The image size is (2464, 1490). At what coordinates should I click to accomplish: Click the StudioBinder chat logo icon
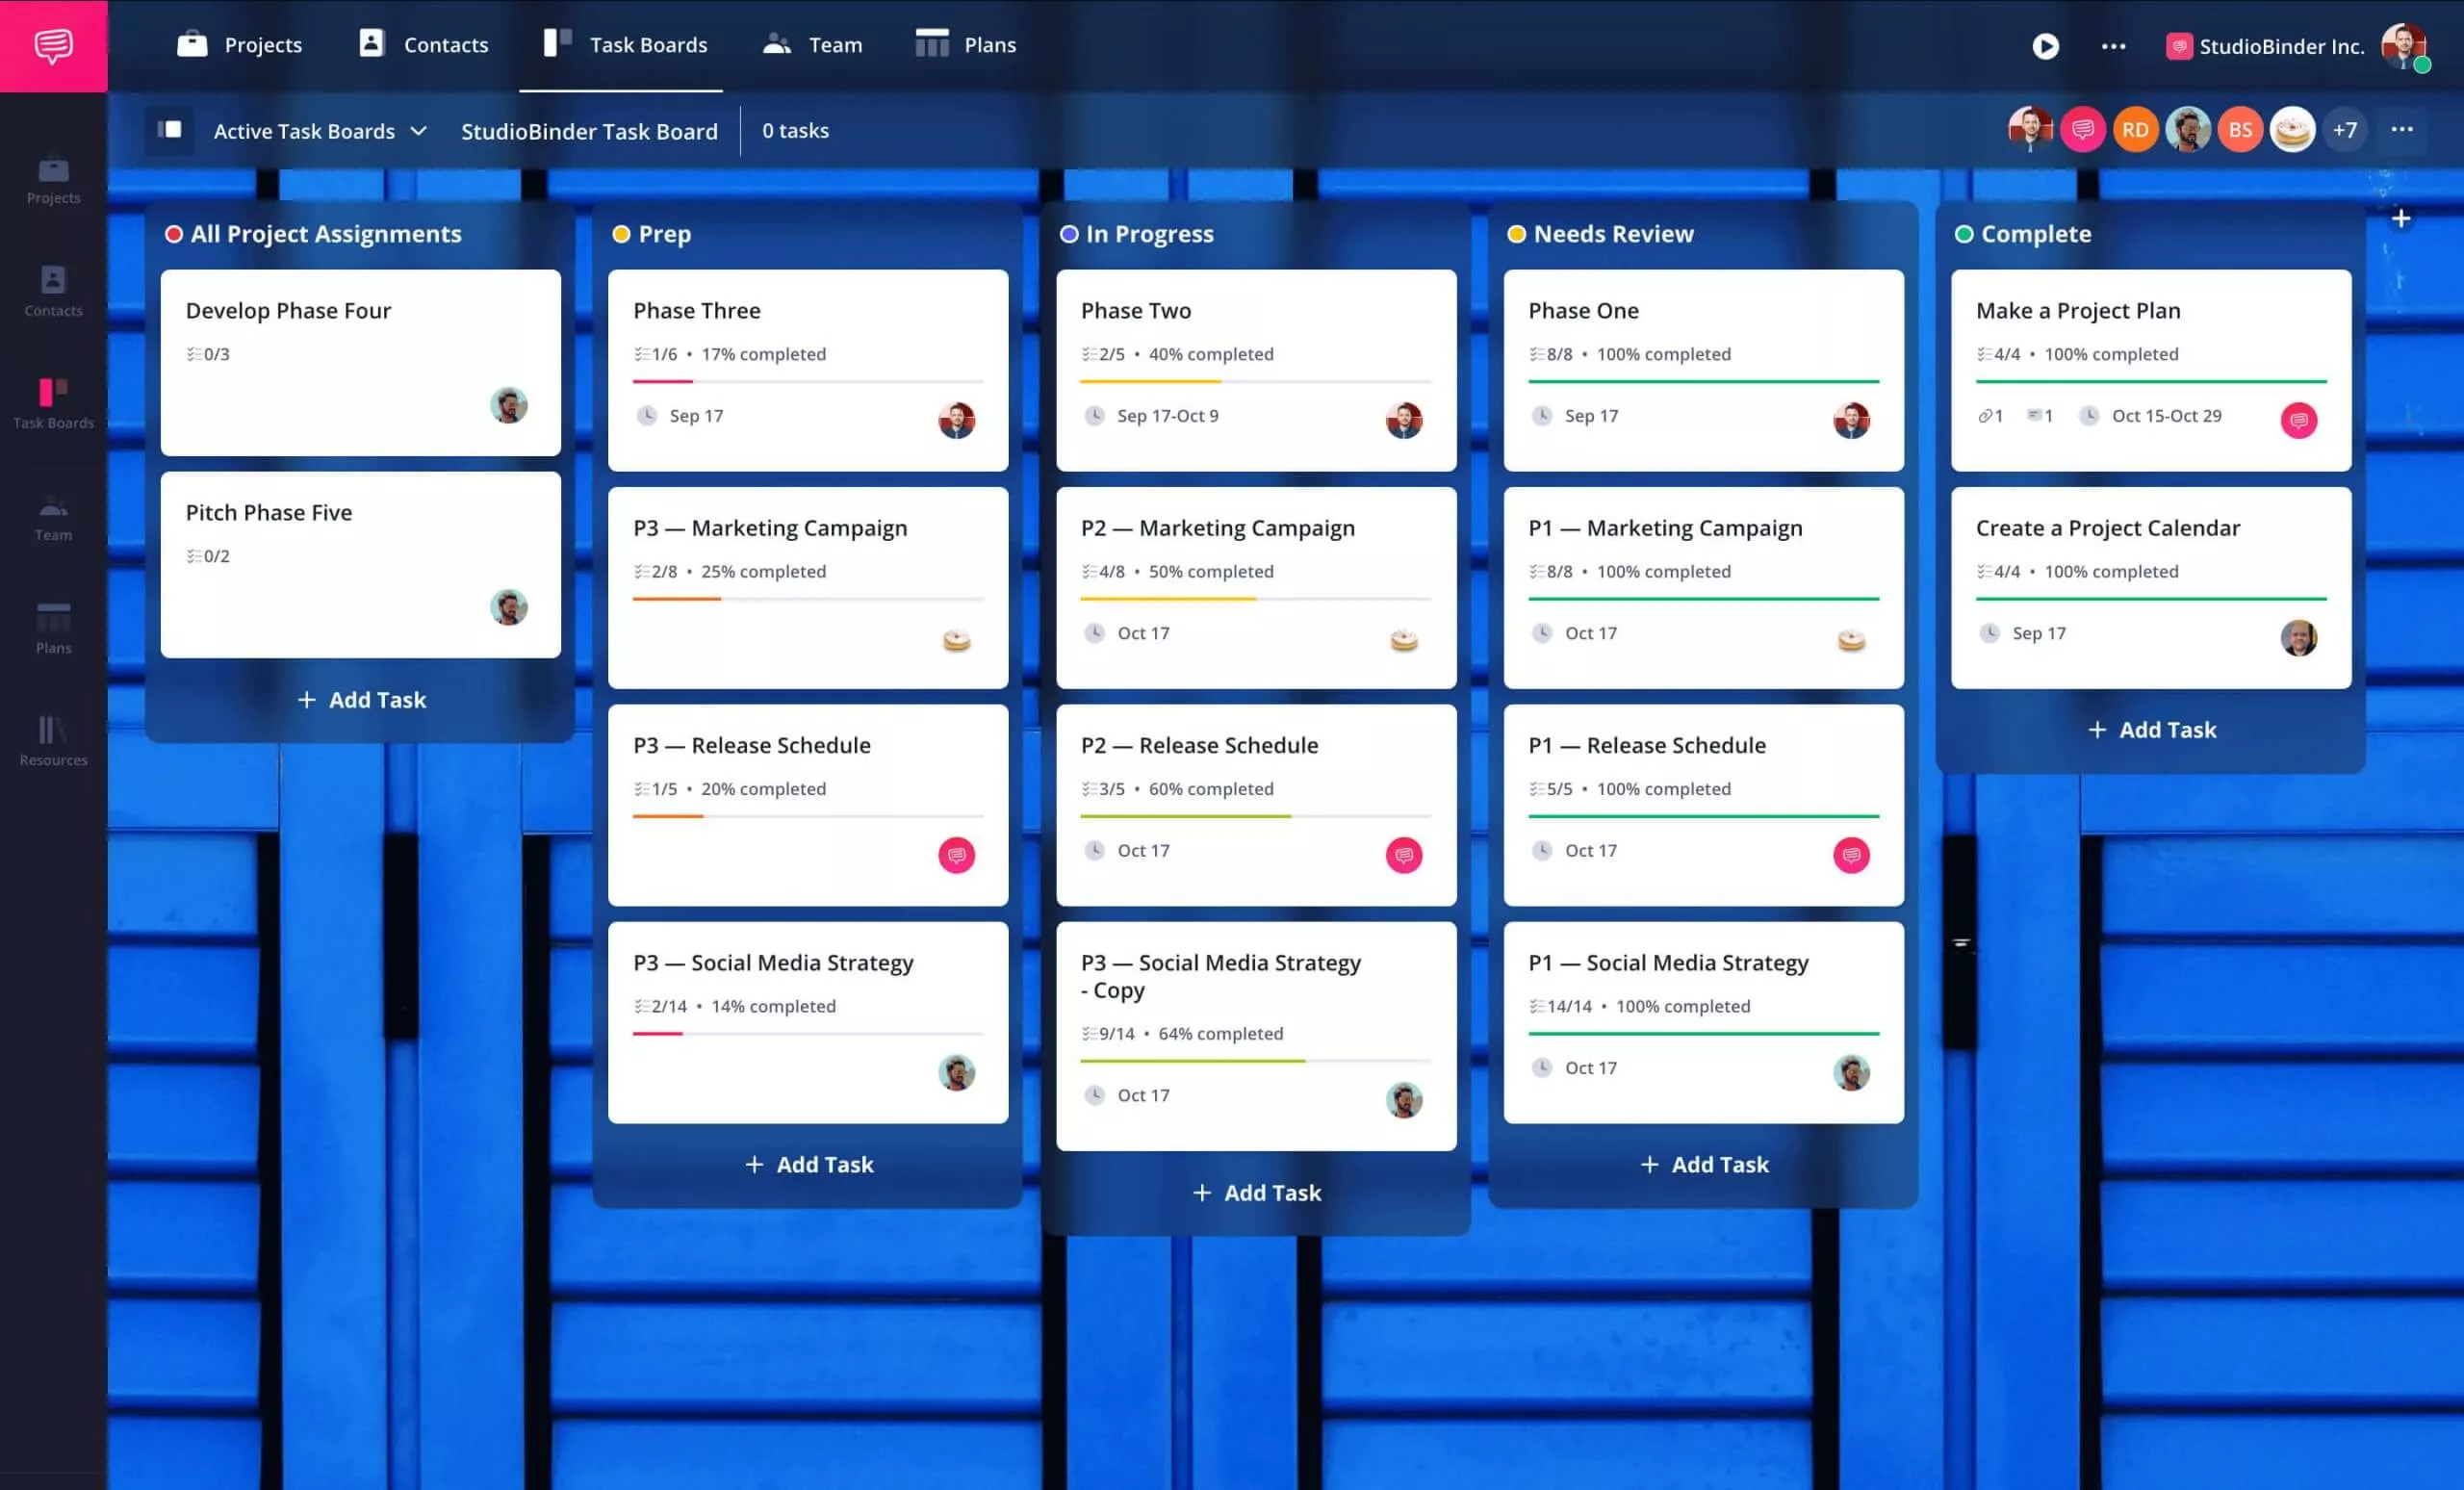(x=53, y=45)
